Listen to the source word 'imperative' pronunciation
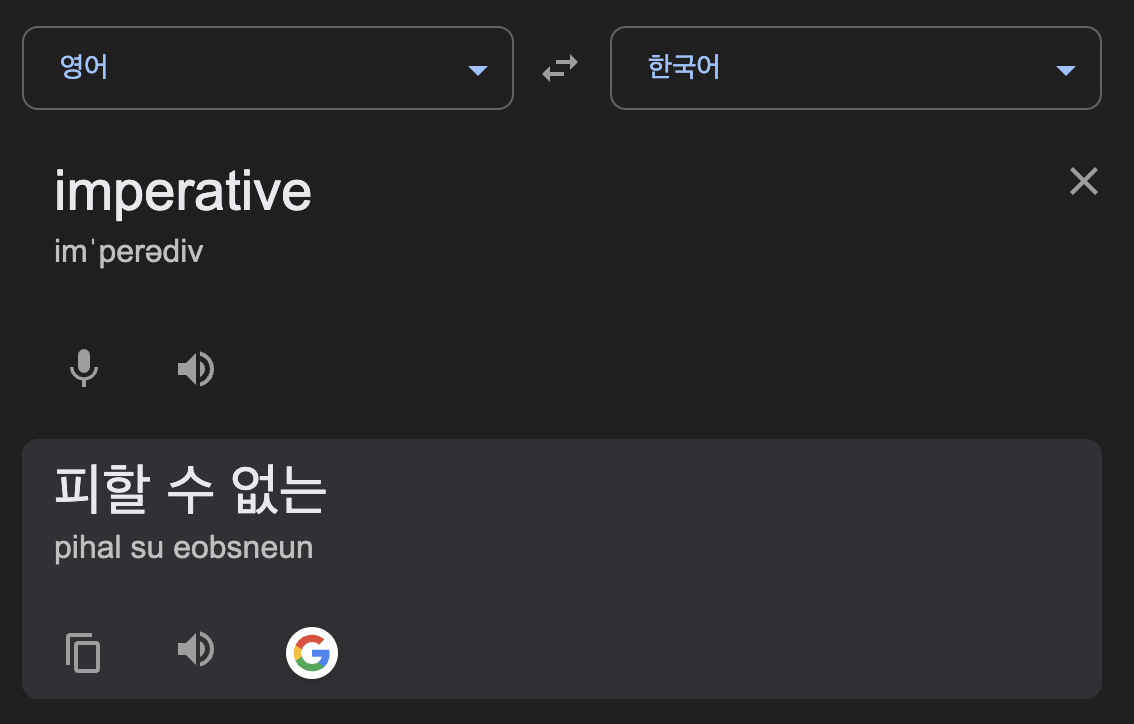This screenshot has width=1134, height=724. point(196,369)
